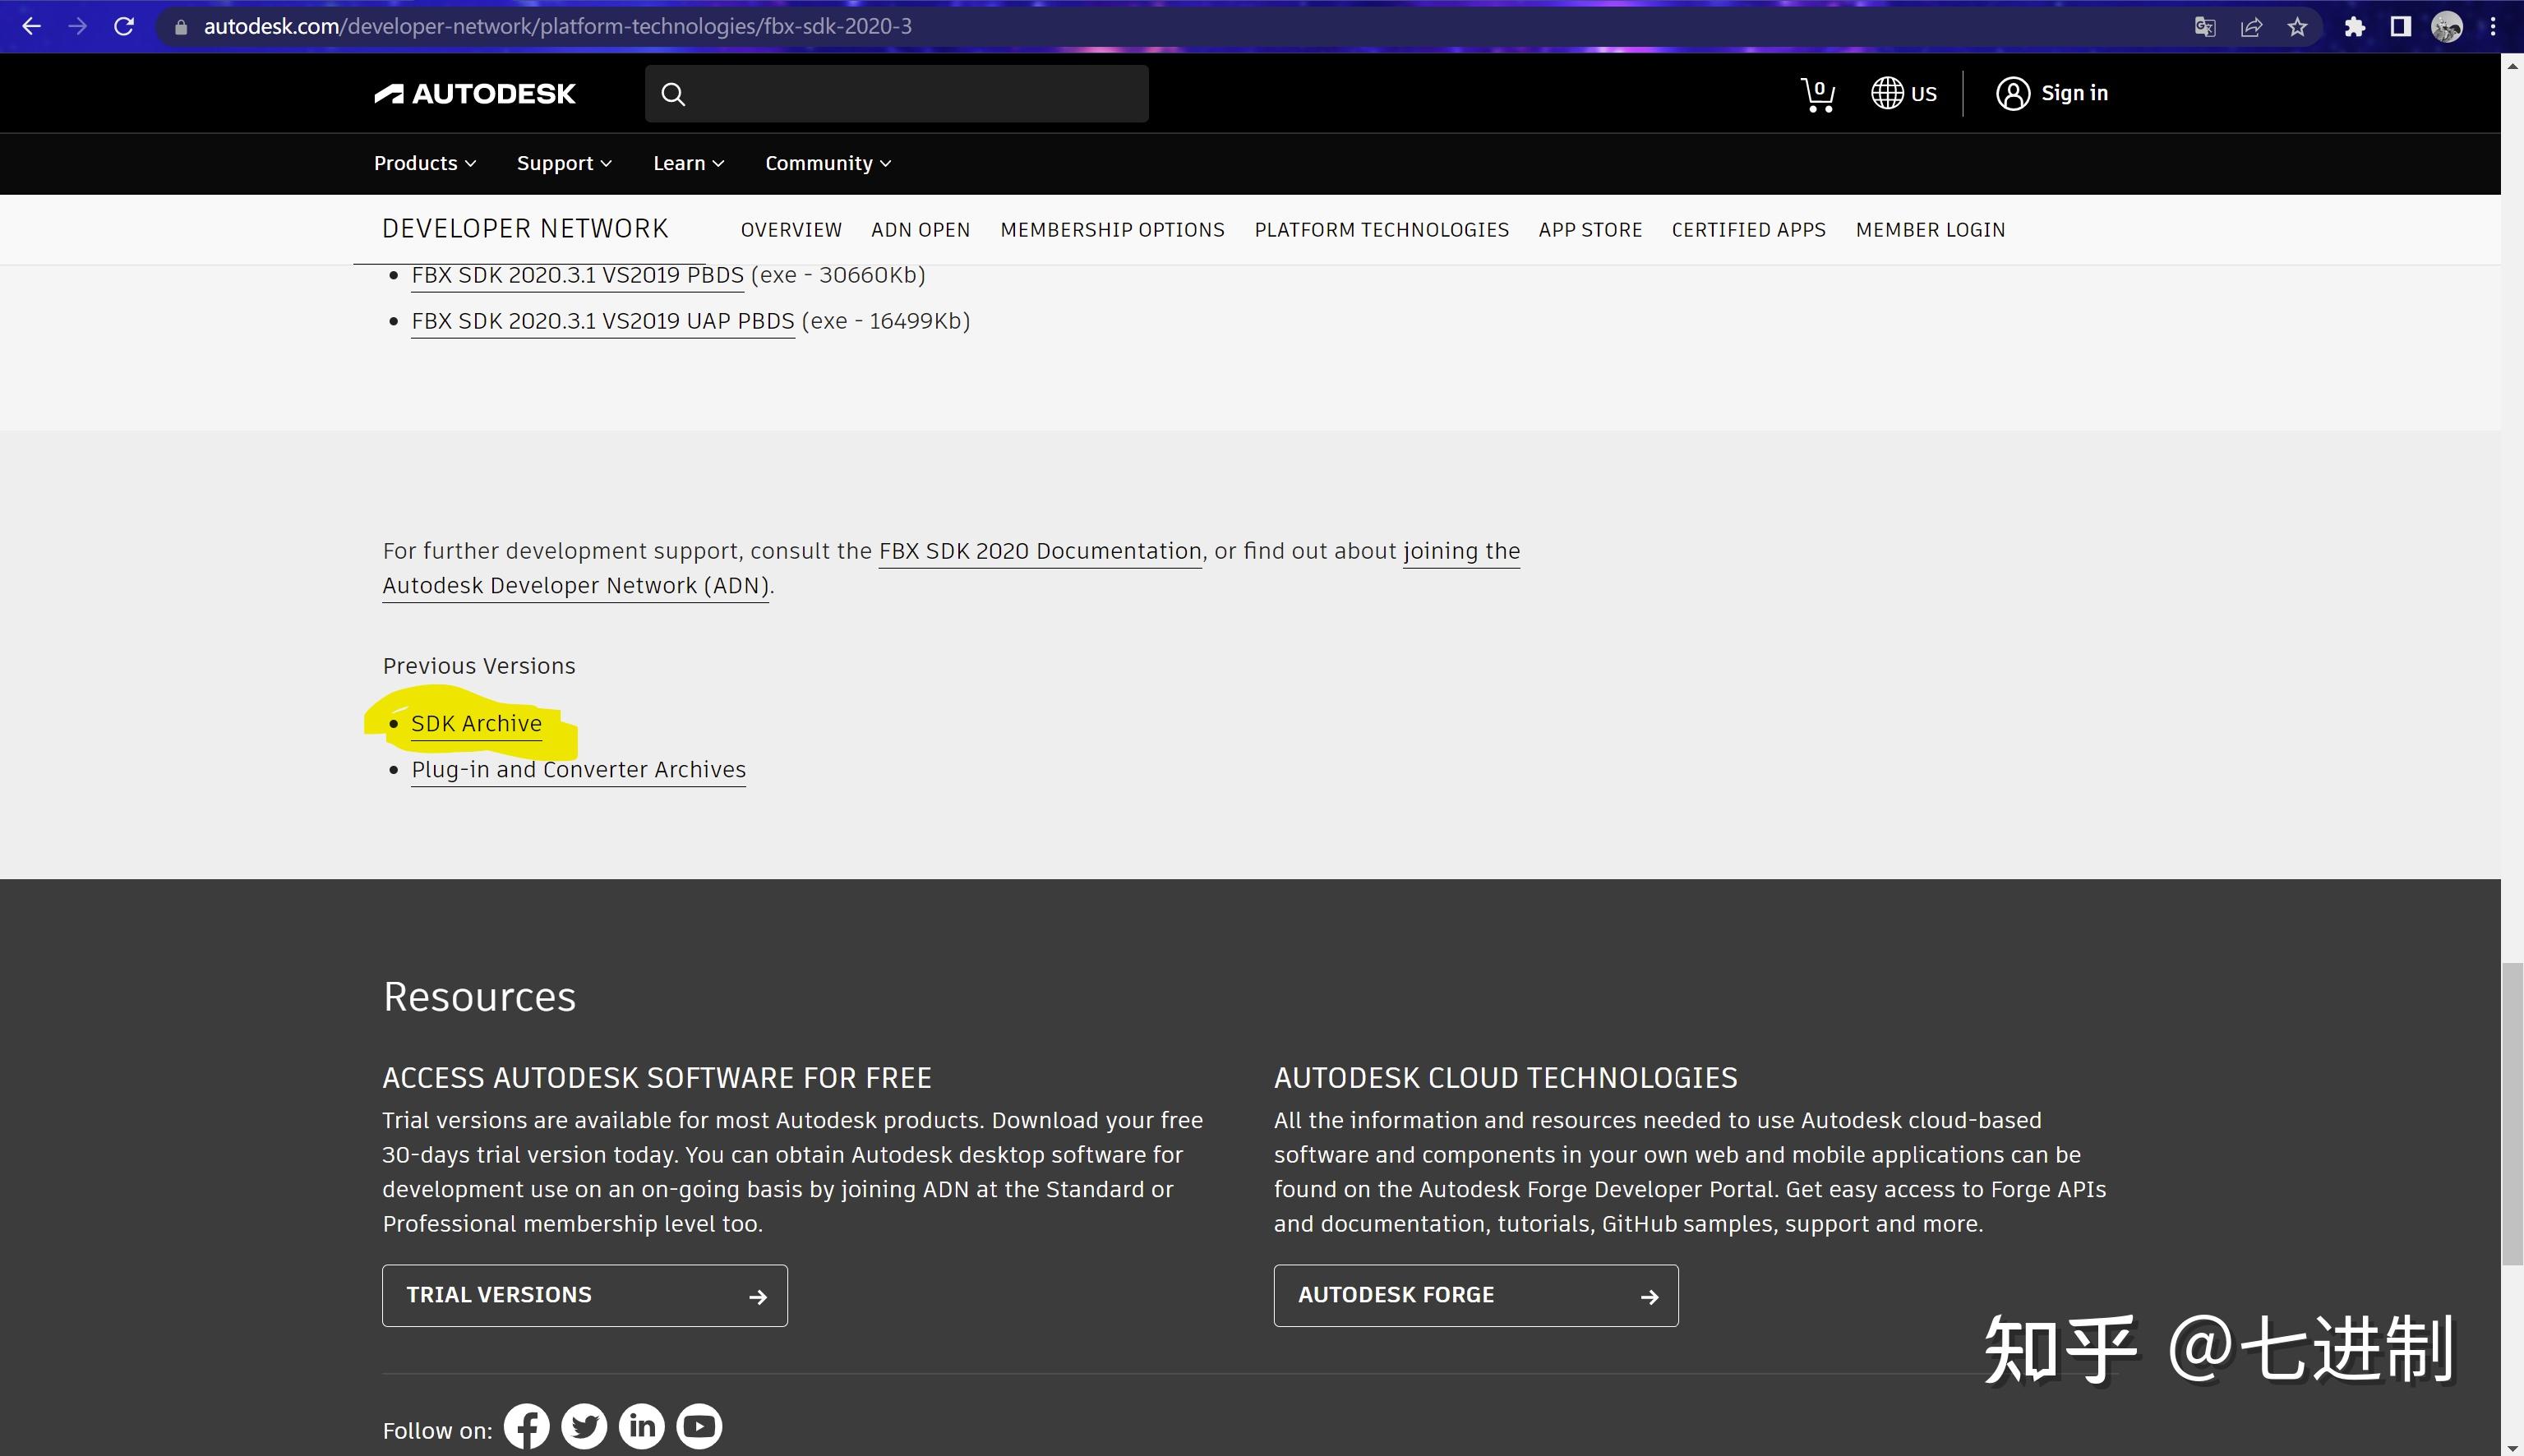Reload the page in browser

(x=124, y=27)
